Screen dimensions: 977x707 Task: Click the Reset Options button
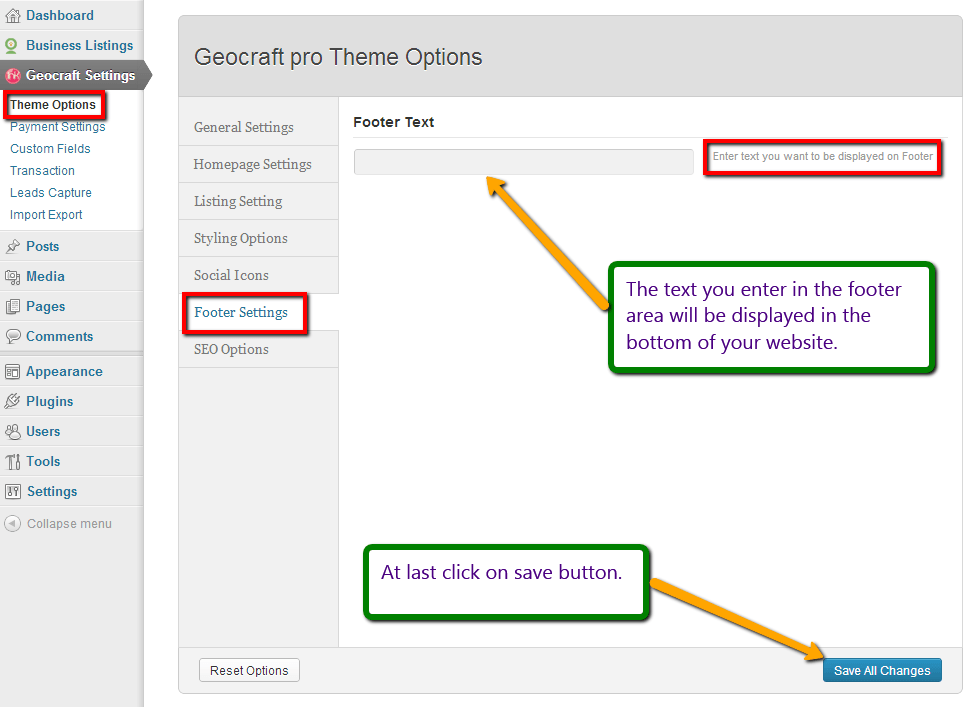249,670
